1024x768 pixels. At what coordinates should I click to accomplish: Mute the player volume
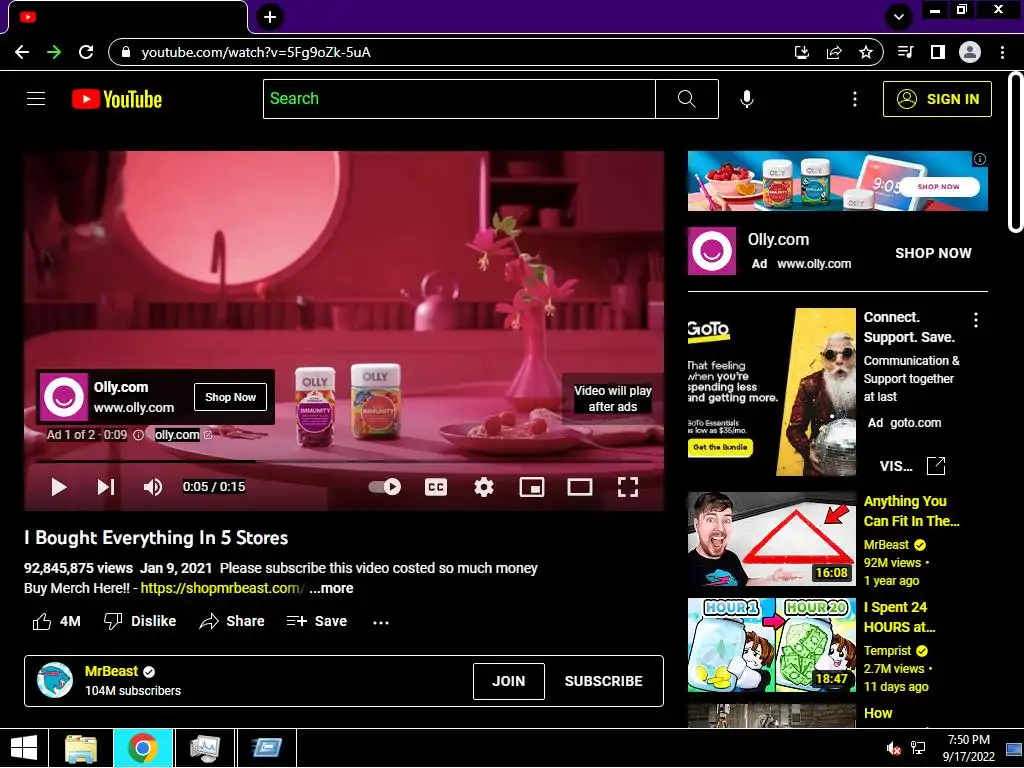153,487
